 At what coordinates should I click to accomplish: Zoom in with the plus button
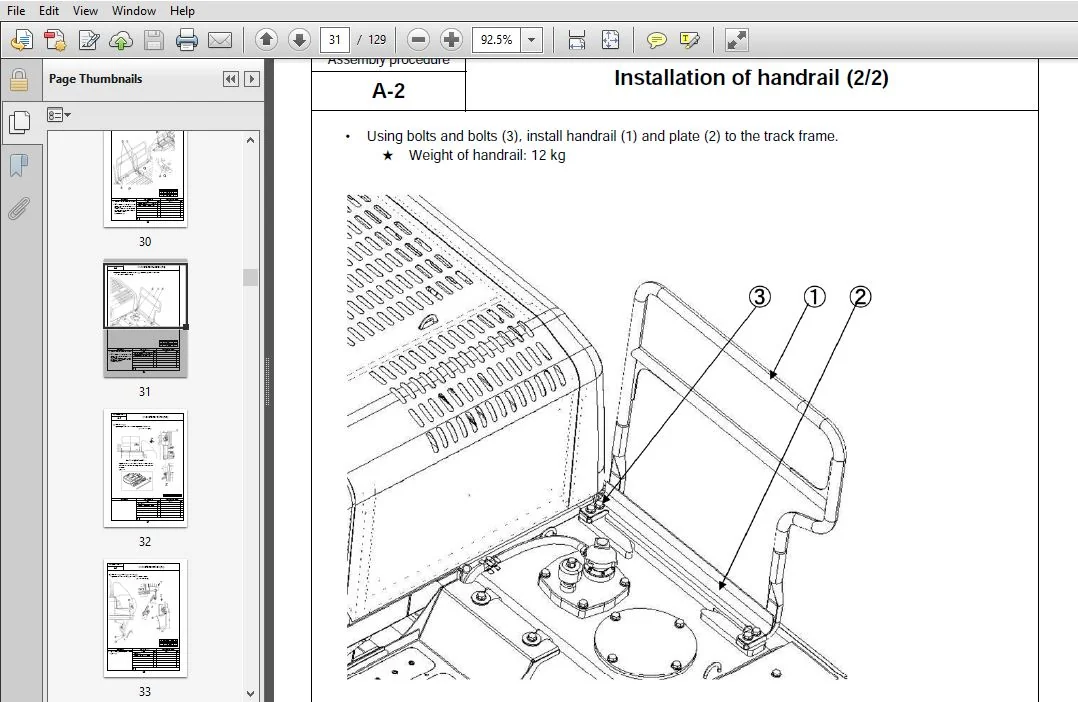(451, 40)
